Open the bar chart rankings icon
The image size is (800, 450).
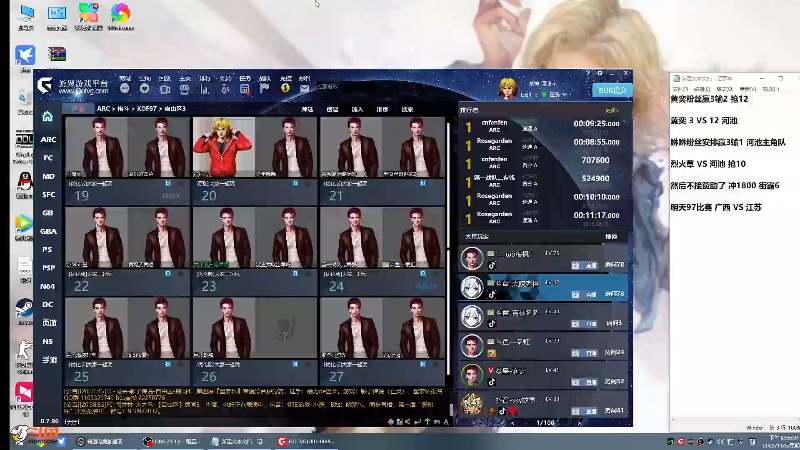pyautogui.click(x=205, y=89)
